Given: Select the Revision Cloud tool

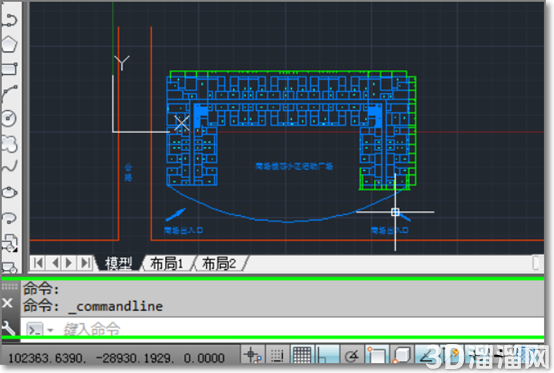Looking at the screenshot, I should 10,143.
